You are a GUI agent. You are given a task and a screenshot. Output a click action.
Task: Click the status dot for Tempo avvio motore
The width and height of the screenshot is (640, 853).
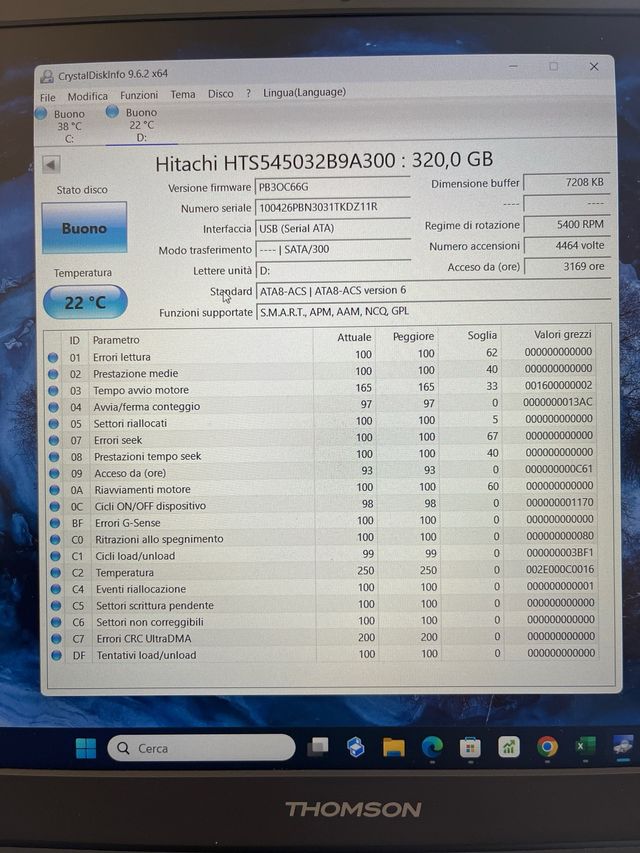click(x=53, y=391)
